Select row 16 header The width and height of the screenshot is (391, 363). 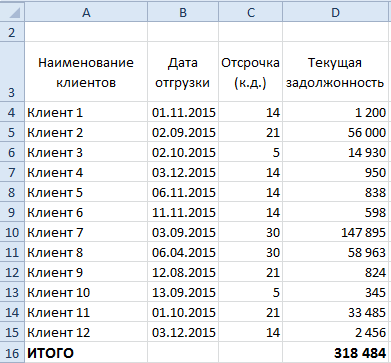pyautogui.click(x=12, y=353)
